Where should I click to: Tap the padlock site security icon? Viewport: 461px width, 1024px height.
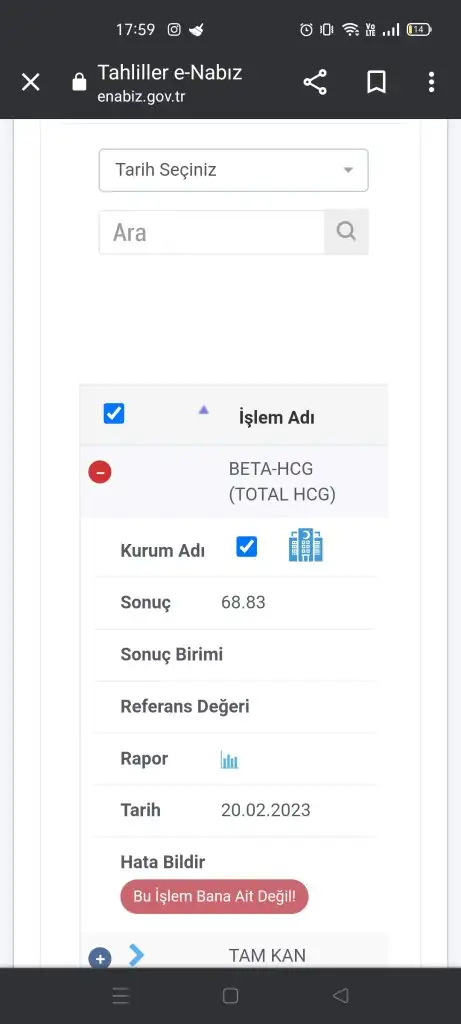pos(79,83)
